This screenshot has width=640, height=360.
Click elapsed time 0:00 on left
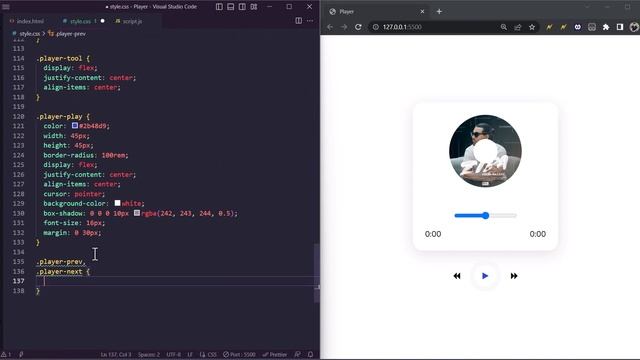[433, 234]
